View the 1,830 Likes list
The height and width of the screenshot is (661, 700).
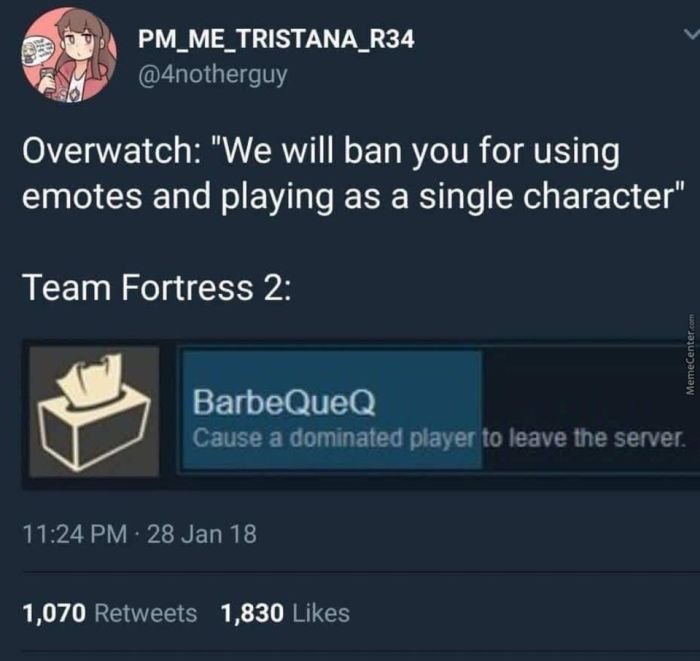(285, 613)
